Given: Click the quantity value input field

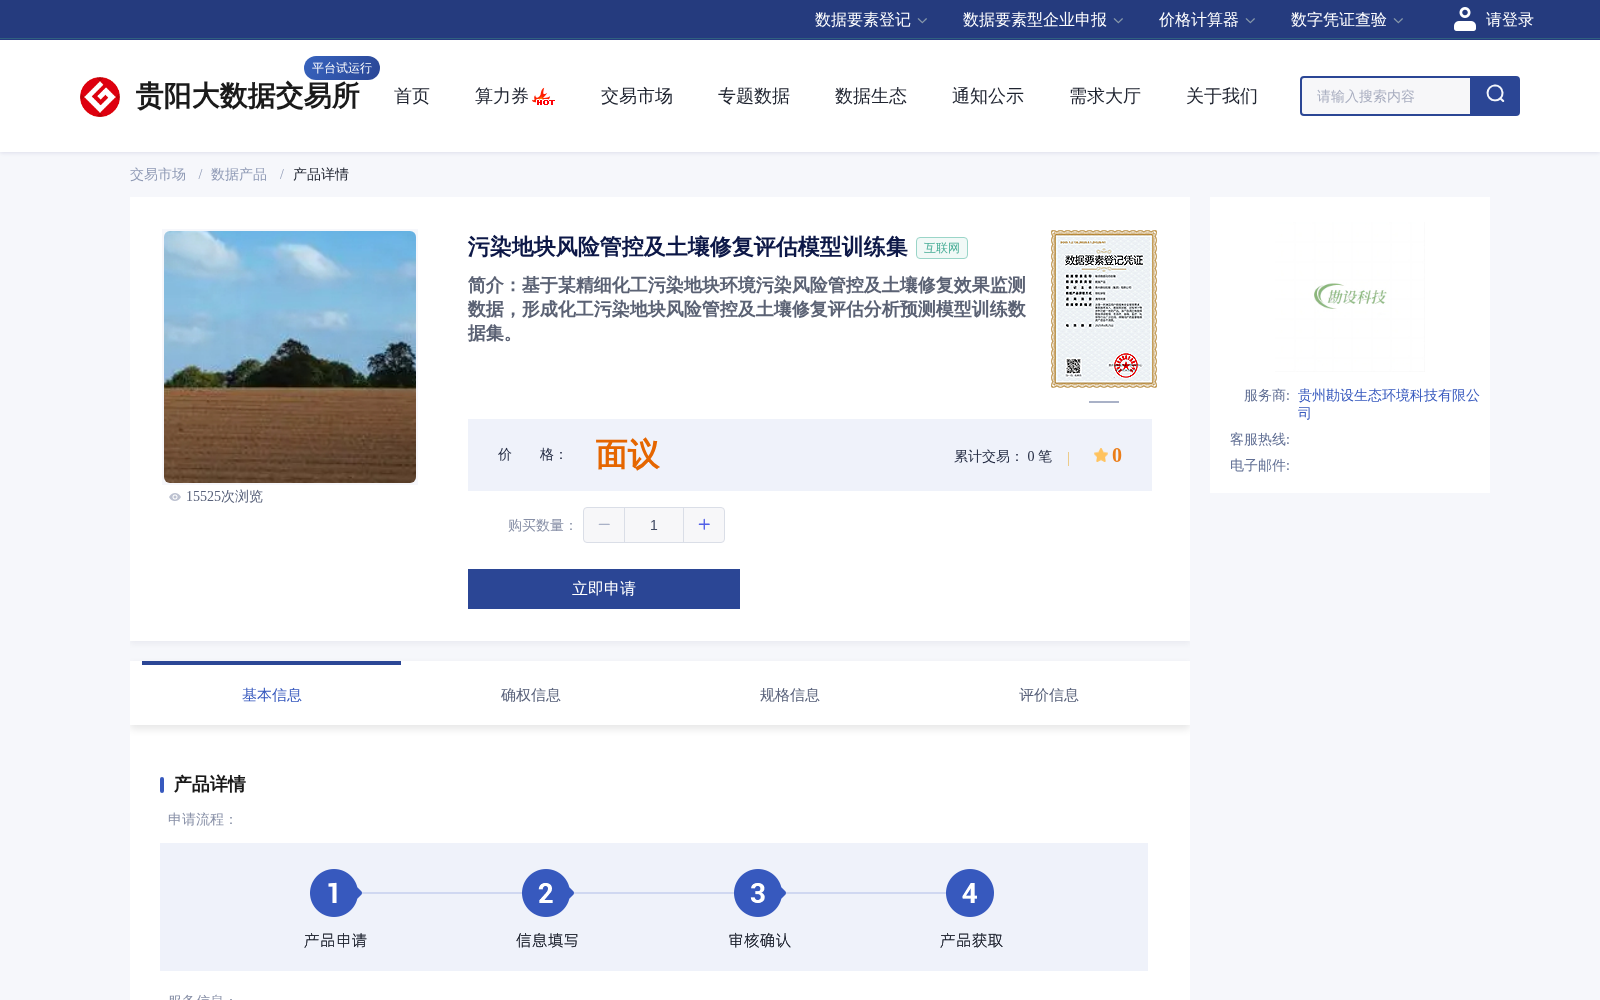Looking at the screenshot, I should [654, 525].
